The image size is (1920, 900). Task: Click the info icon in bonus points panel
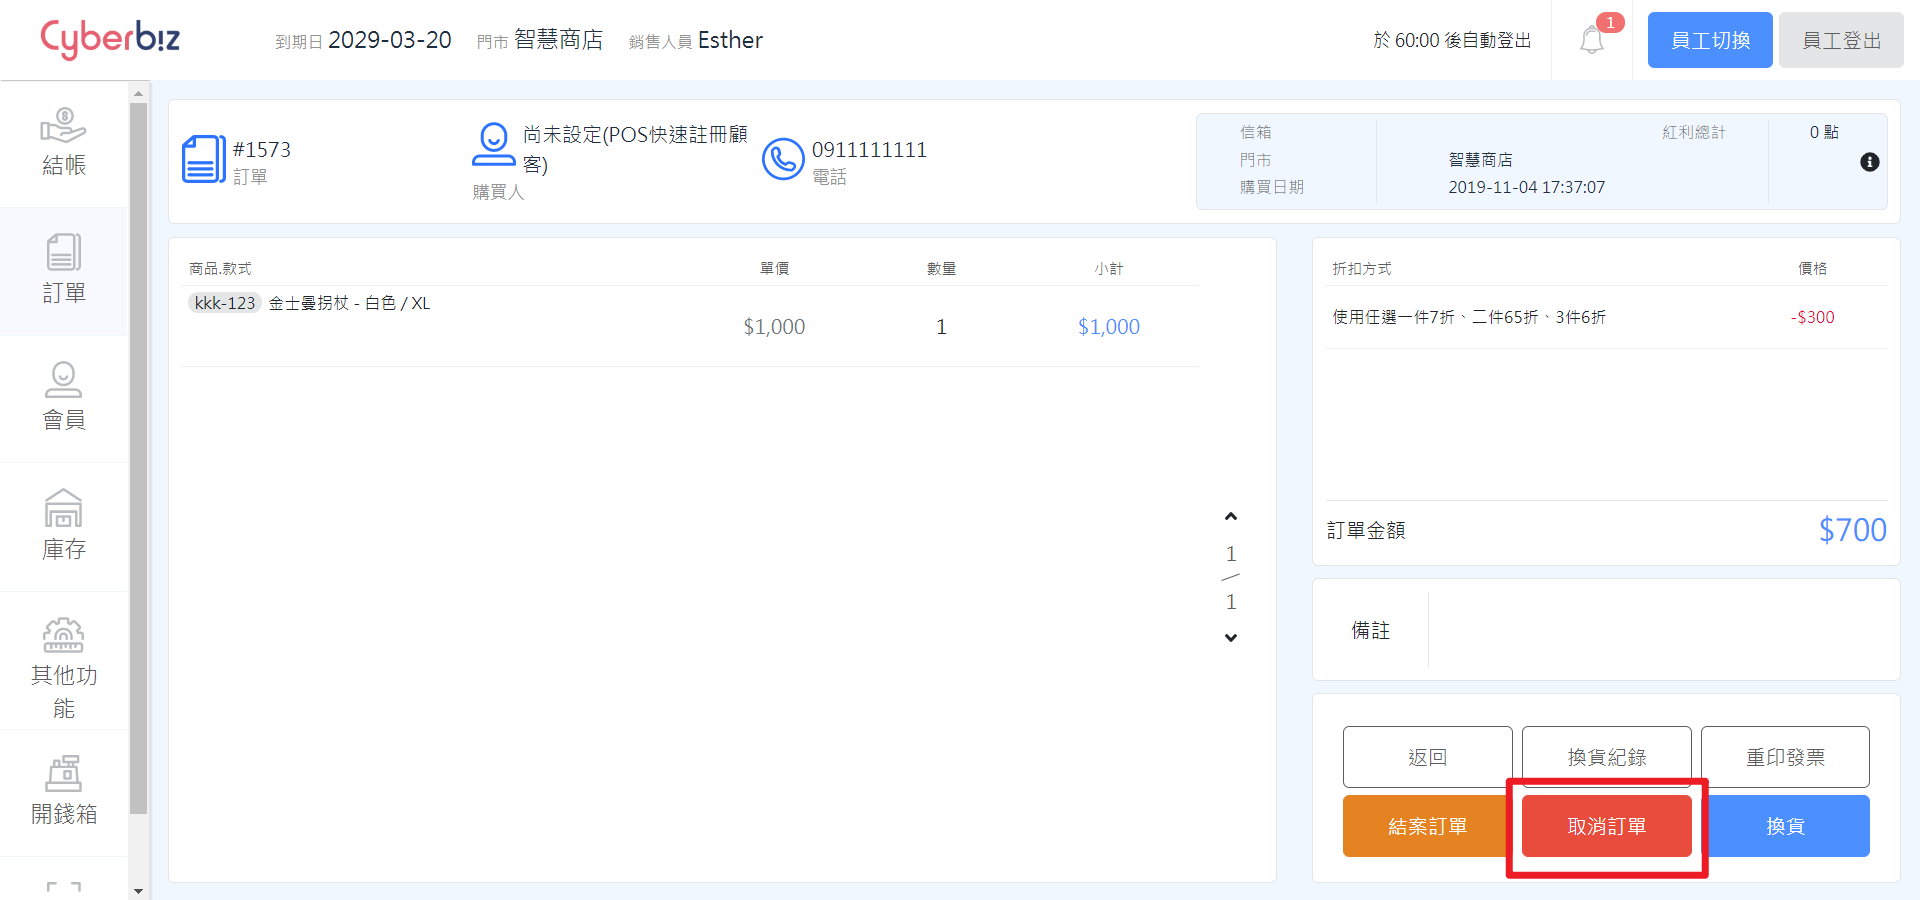point(1869,162)
